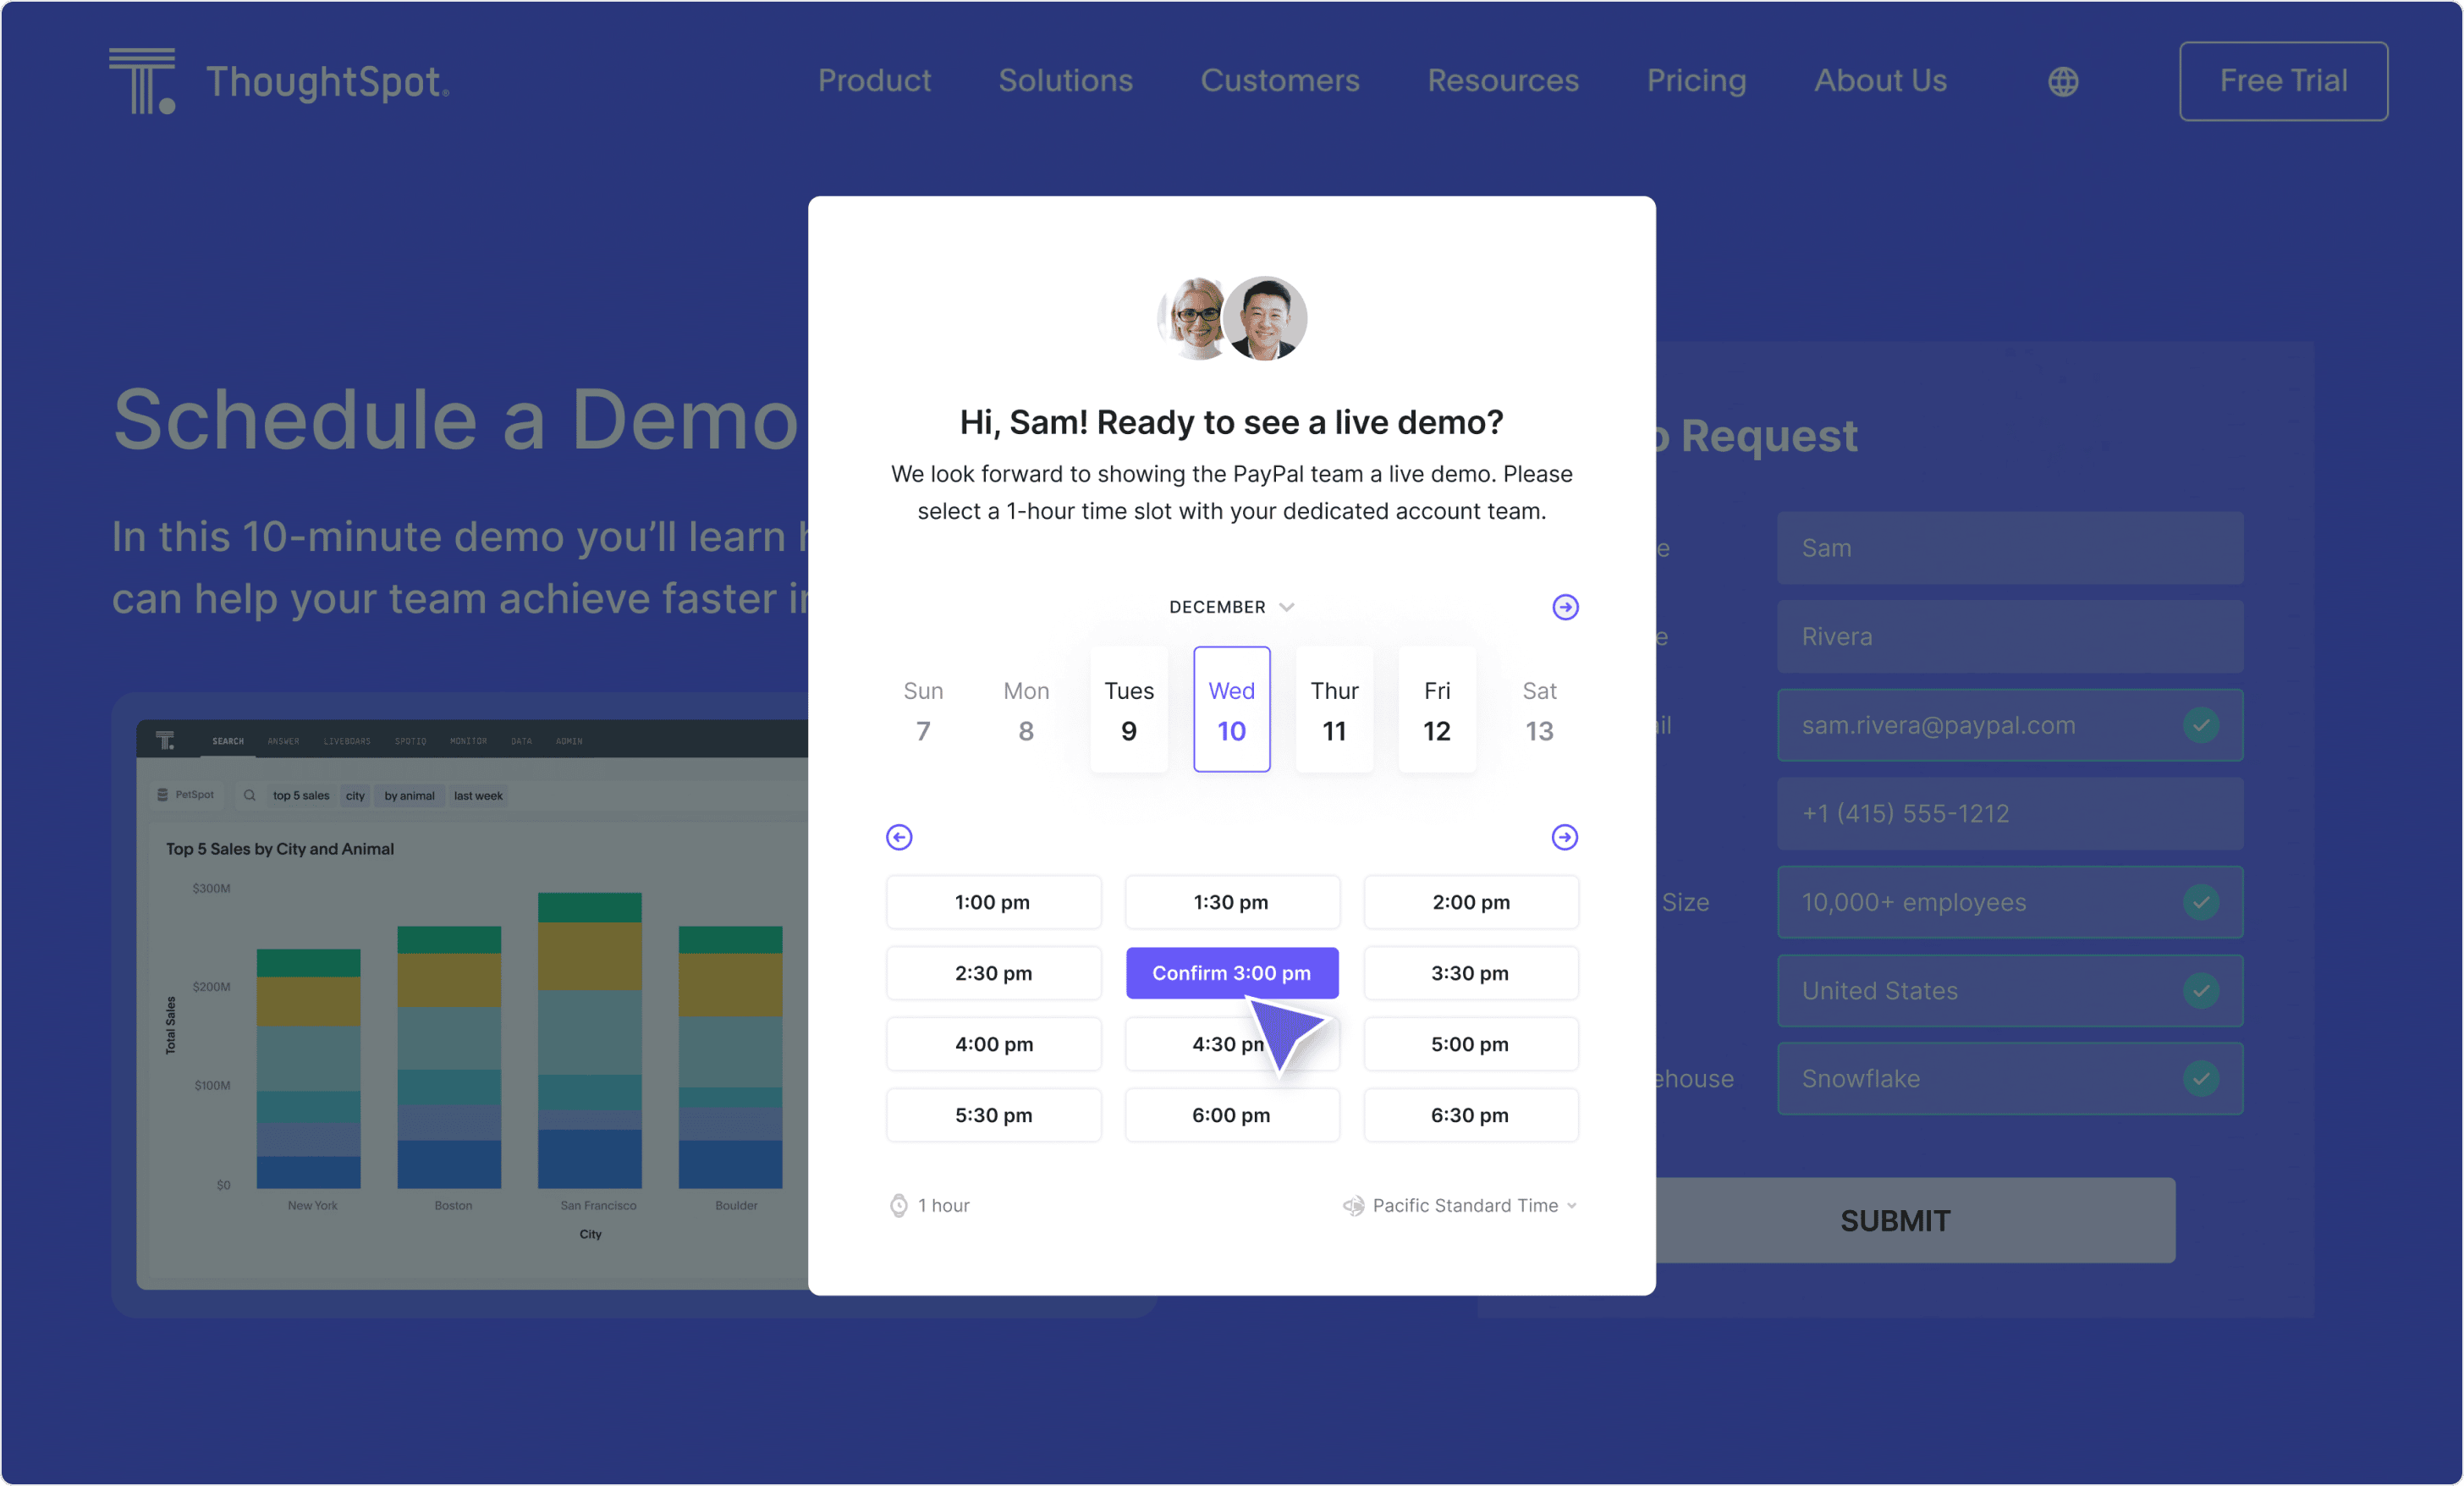Show earlier time slots with left arrow
Screen dimensions: 2464x1486
[899, 837]
